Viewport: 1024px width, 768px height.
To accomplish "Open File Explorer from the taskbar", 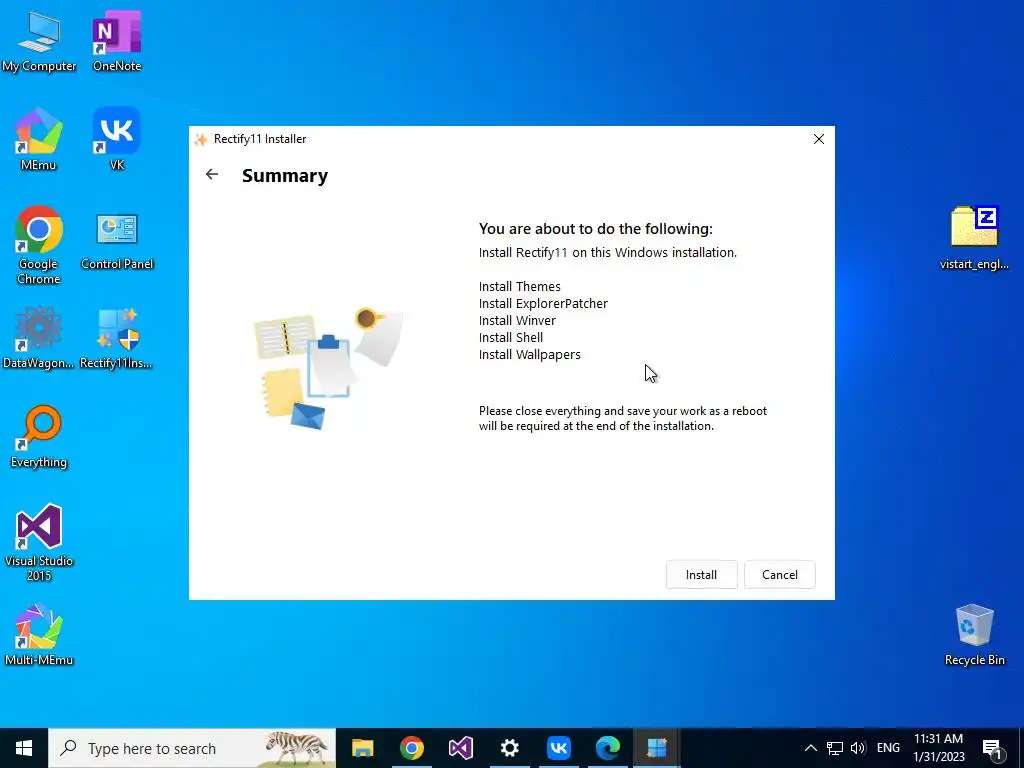I will [x=362, y=748].
